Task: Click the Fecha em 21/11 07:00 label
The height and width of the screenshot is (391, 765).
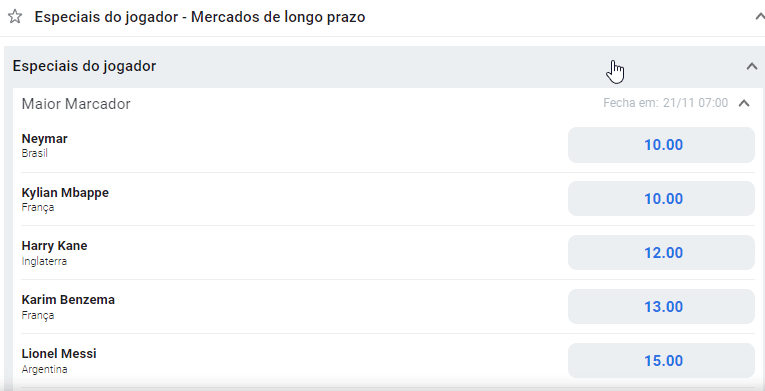Action: (x=665, y=103)
